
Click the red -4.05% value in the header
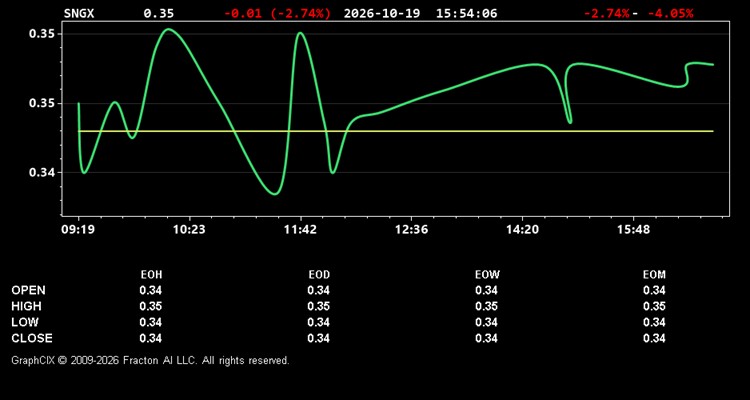point(670,13)
